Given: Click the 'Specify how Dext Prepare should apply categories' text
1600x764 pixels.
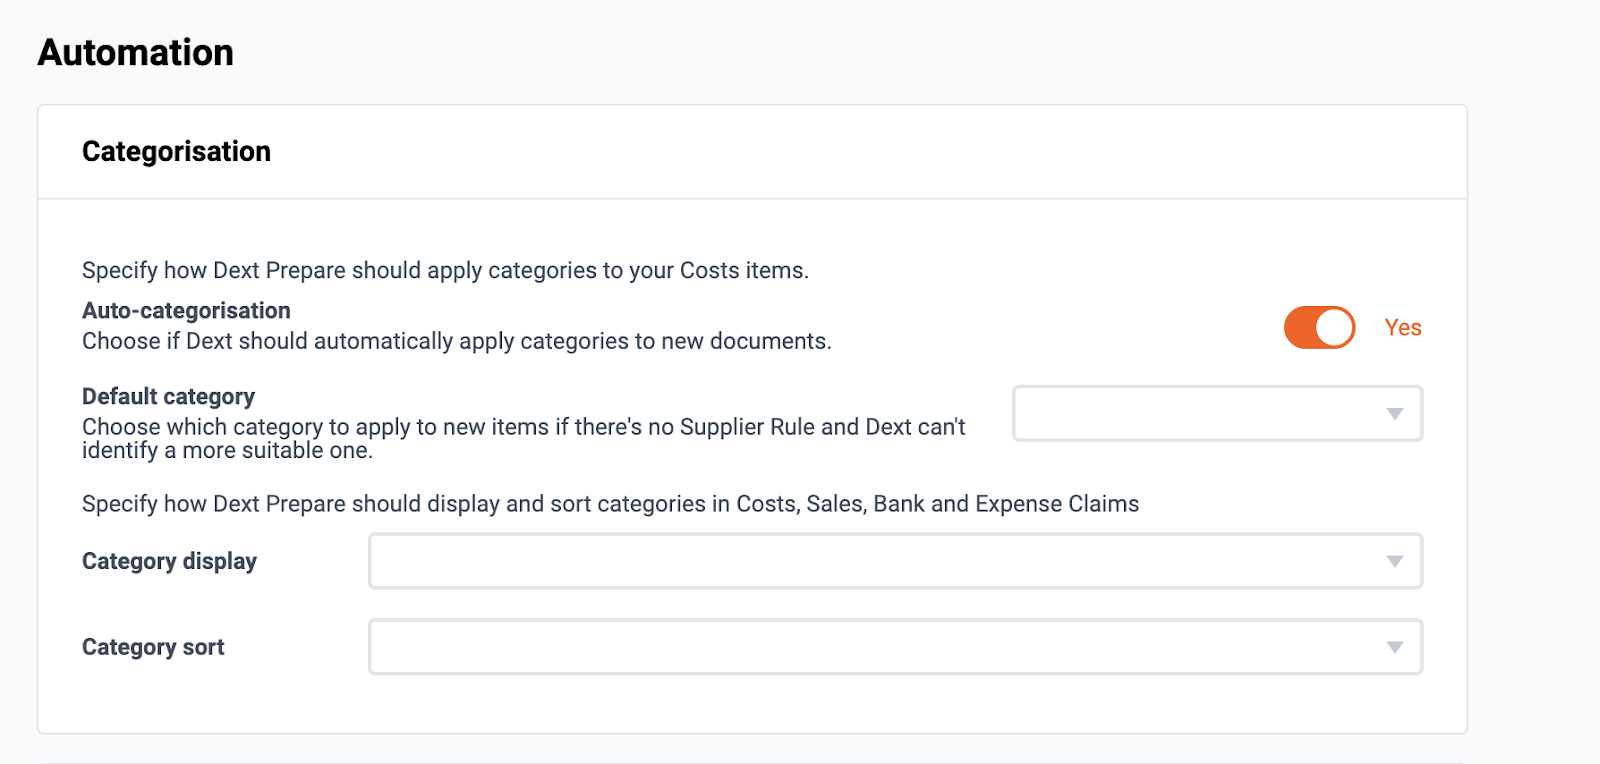Looking at the screenshot, I should click(x=445, y=271).
